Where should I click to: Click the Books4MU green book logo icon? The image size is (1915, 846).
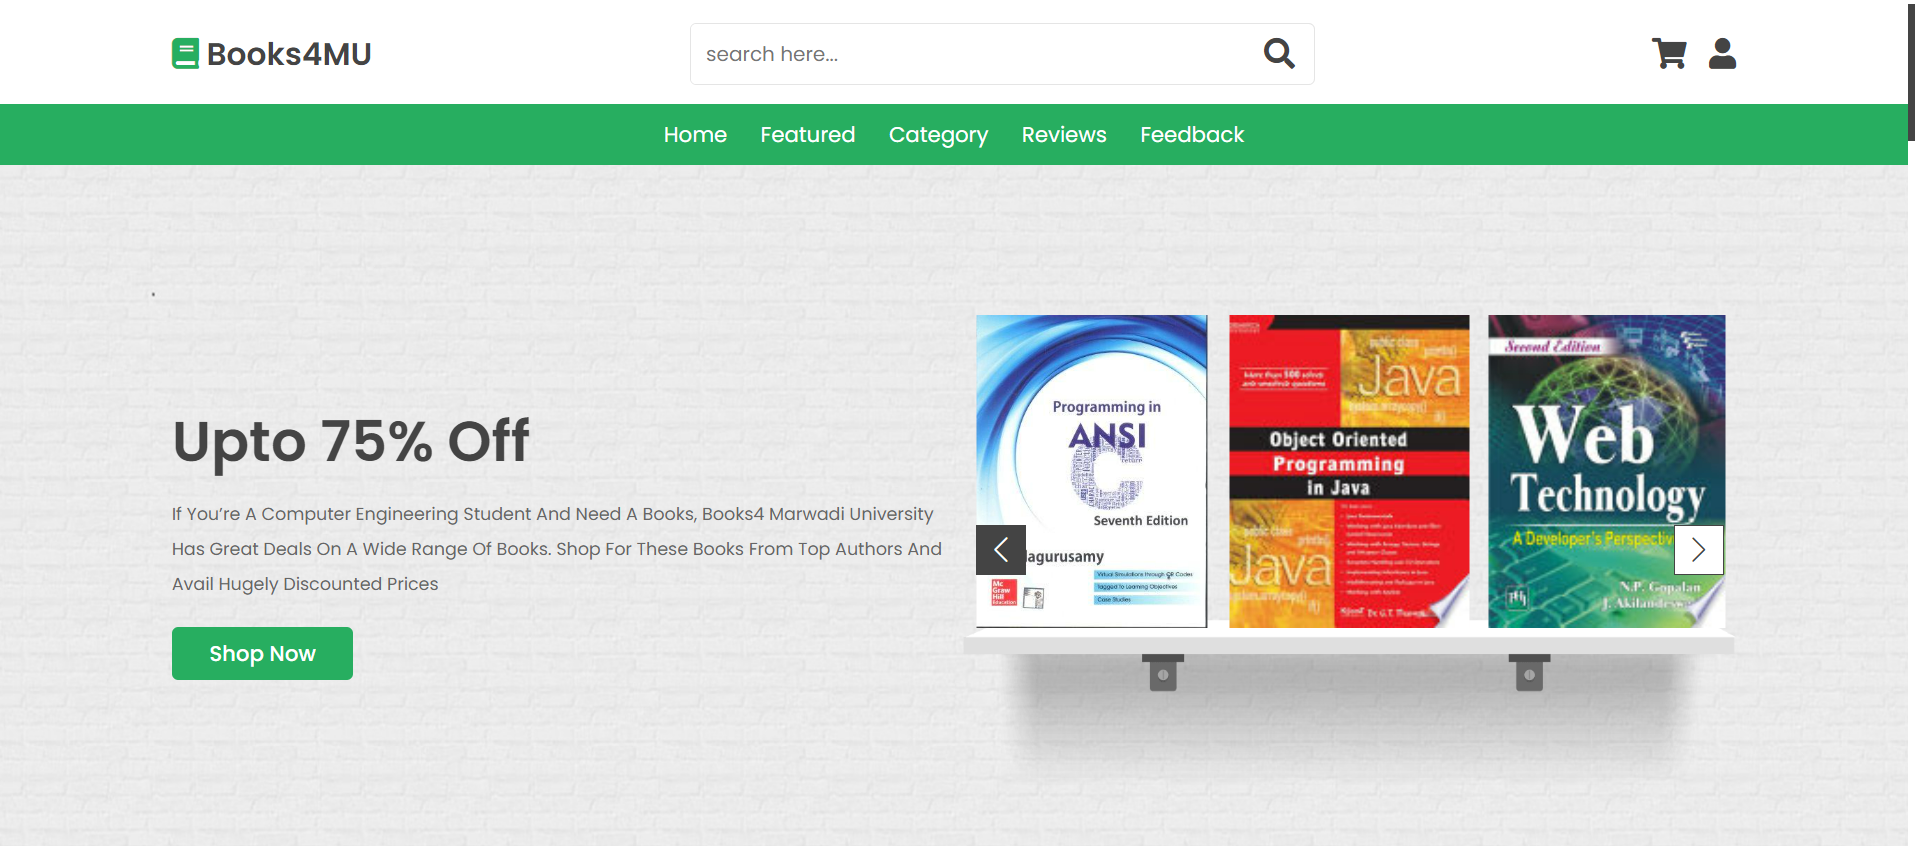click(x=185, y=54)
